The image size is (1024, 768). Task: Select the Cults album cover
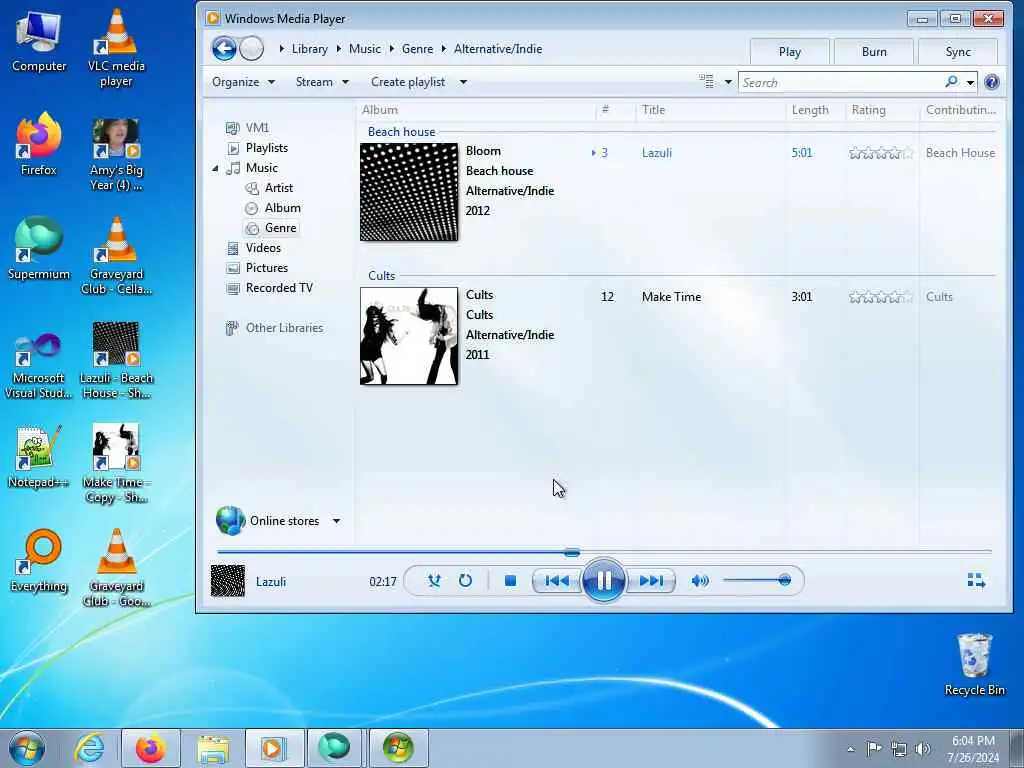tap(409, 336)
